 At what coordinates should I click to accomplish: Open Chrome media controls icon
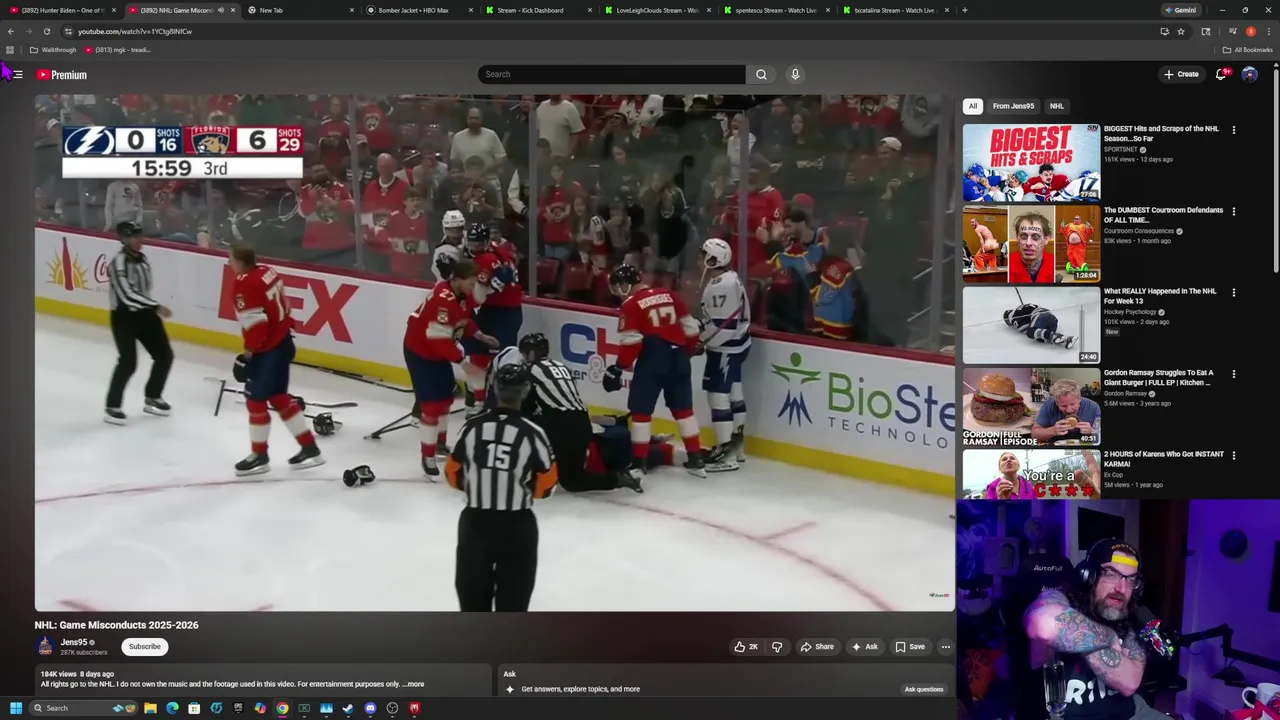[x=1232, y=31]
